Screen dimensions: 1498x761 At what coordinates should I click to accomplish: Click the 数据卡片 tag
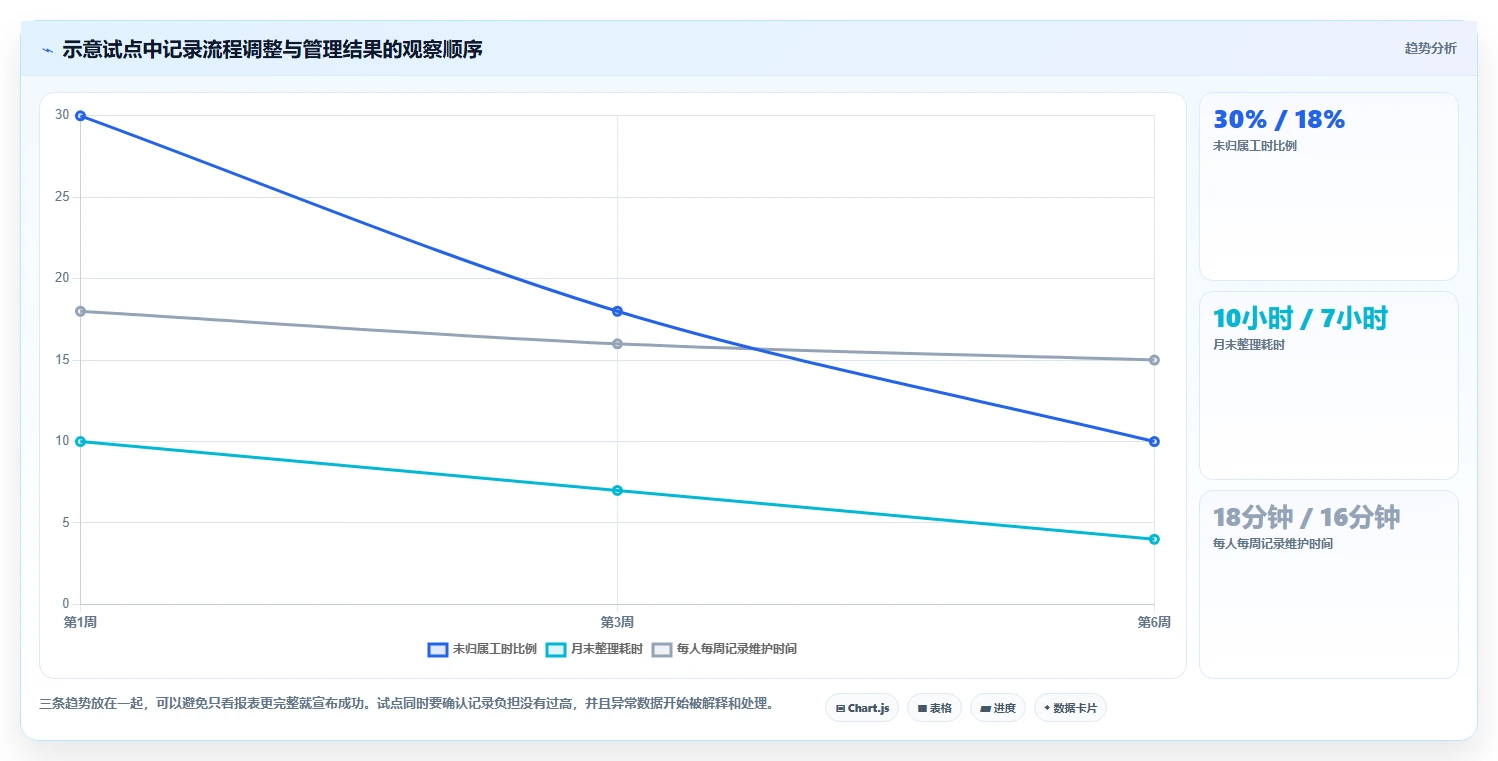1070,708
